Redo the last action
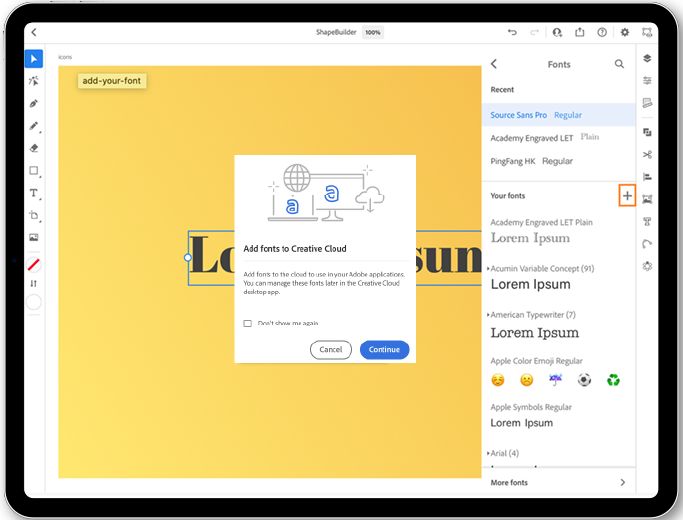 534,32
